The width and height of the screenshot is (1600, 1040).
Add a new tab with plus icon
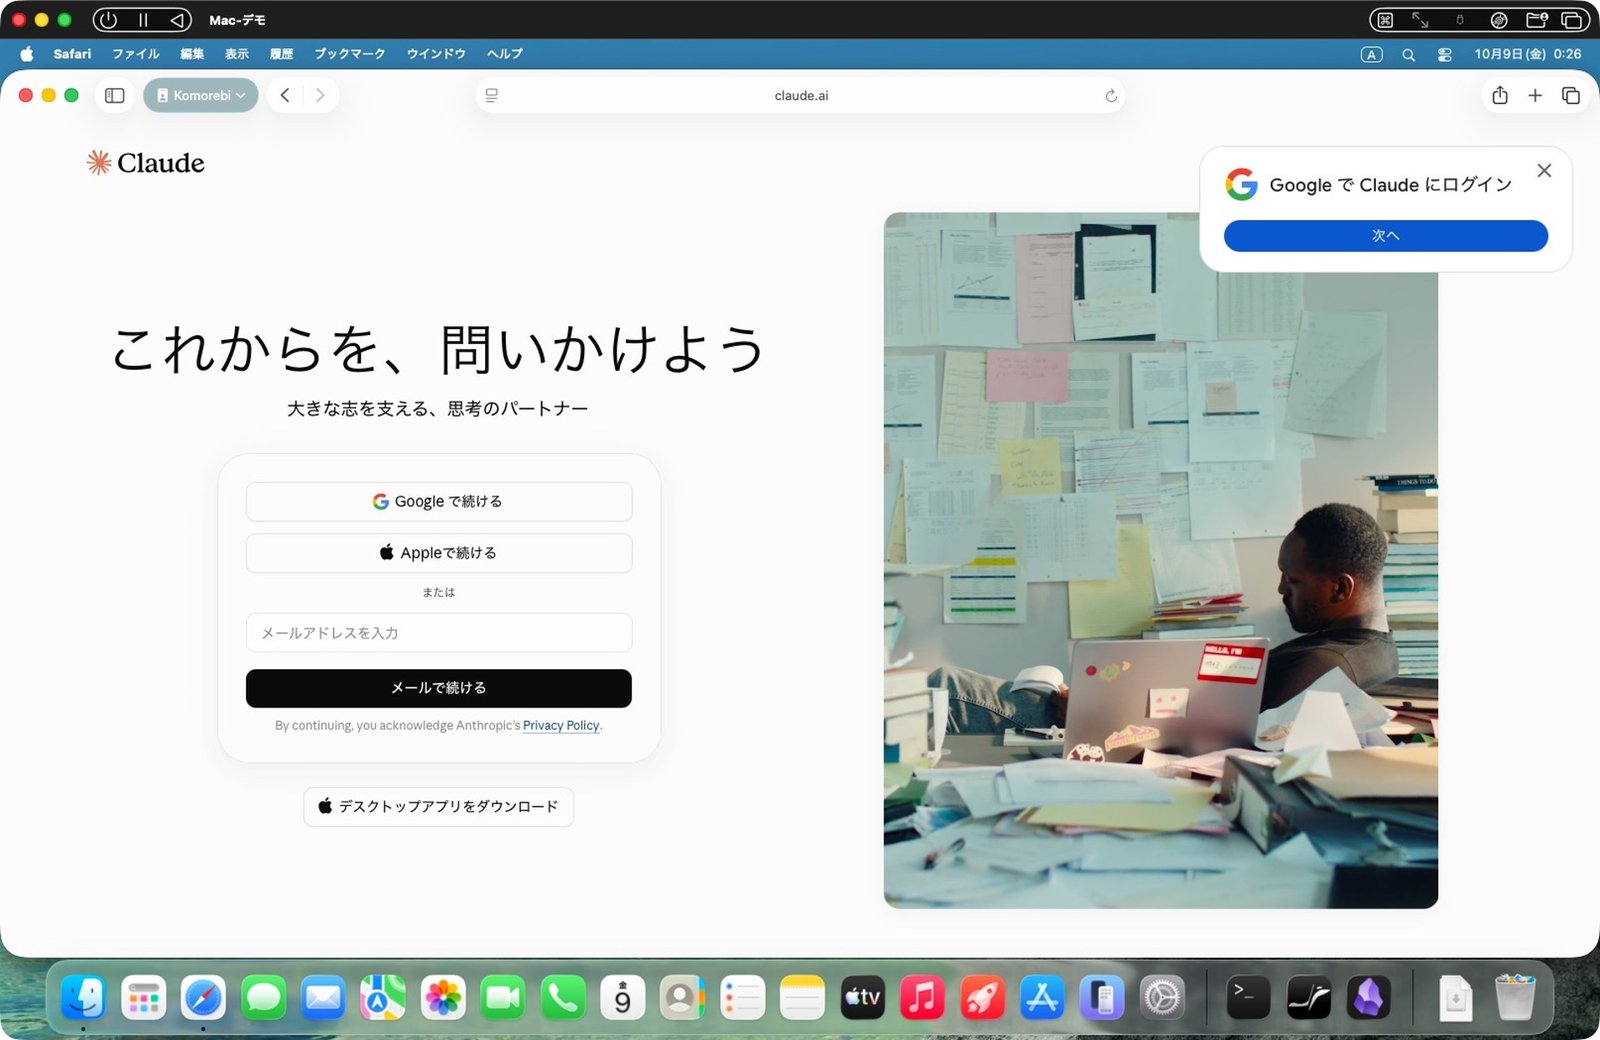pos(1535,96)
